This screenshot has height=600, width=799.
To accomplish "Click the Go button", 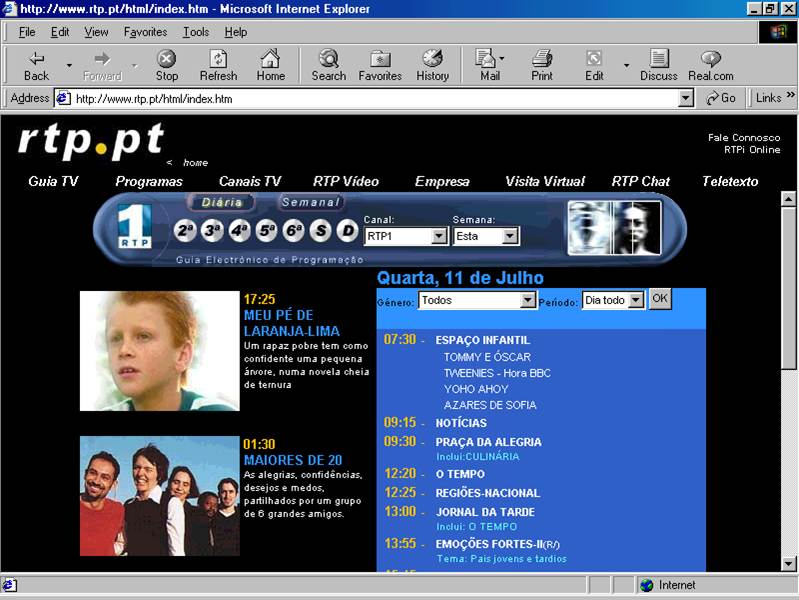I will tap(721, 98).
